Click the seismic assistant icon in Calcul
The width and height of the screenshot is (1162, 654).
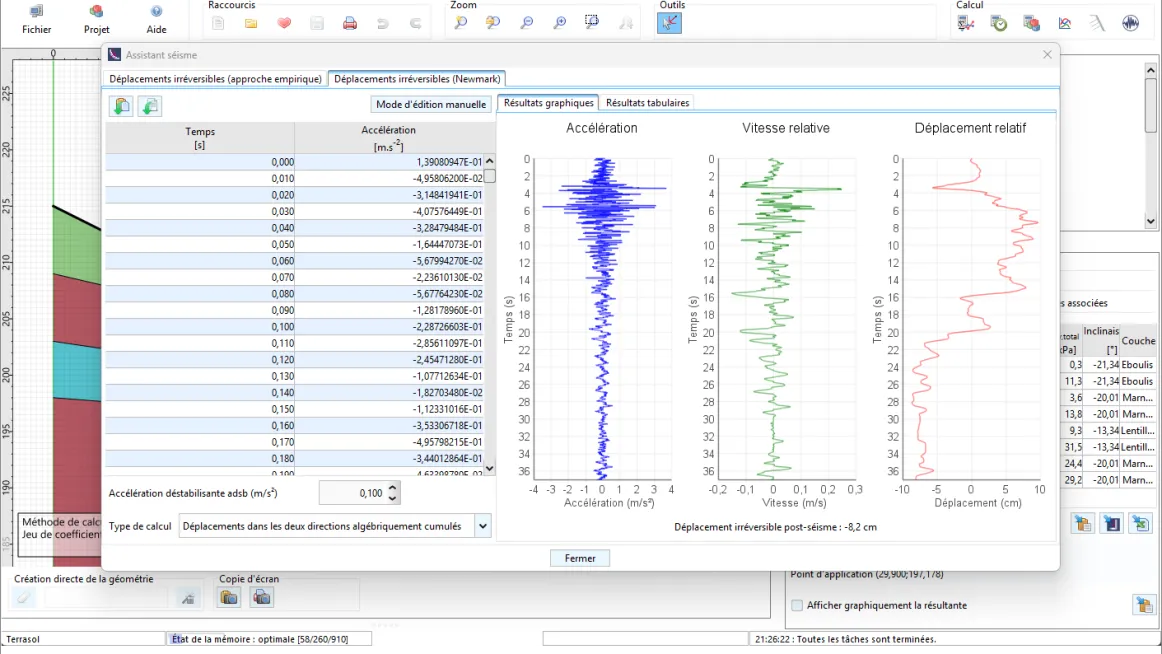pos(1130,23)
